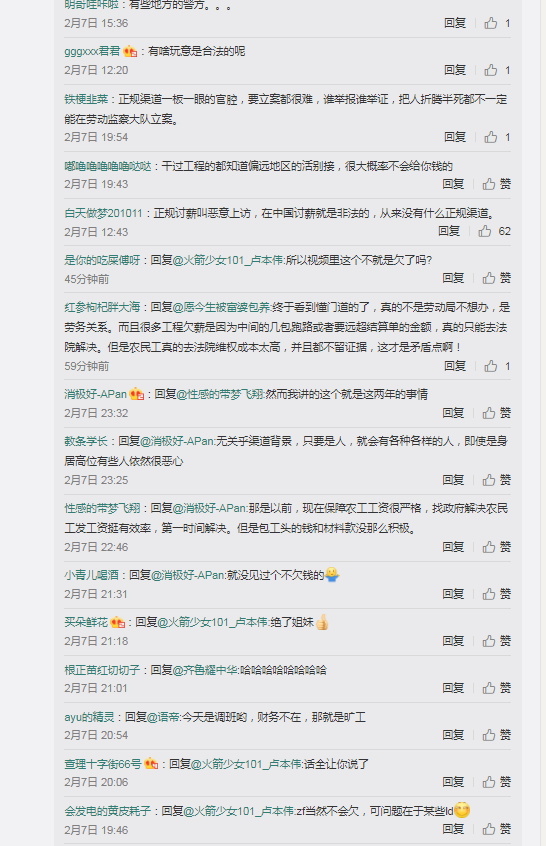Open the @火箭少女101_卢本伟 mention in 买朵鲜花's reply
This screenshot has width=546, height=846.
point(212,623)
